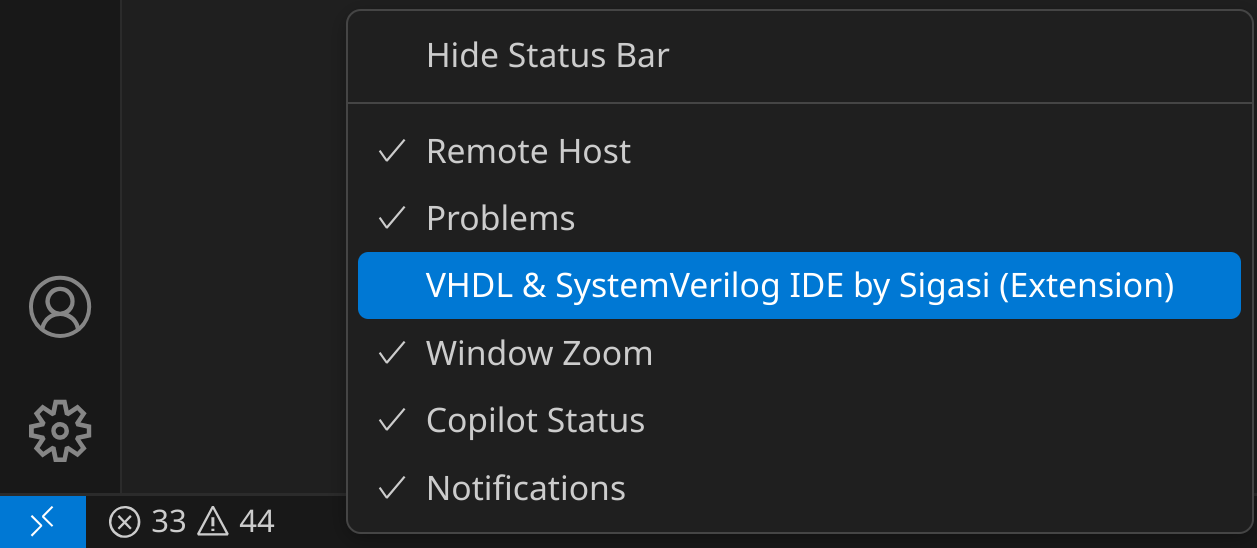
Task: Uncheck the Problems checkmark
Action: click(x=392, y=218)
